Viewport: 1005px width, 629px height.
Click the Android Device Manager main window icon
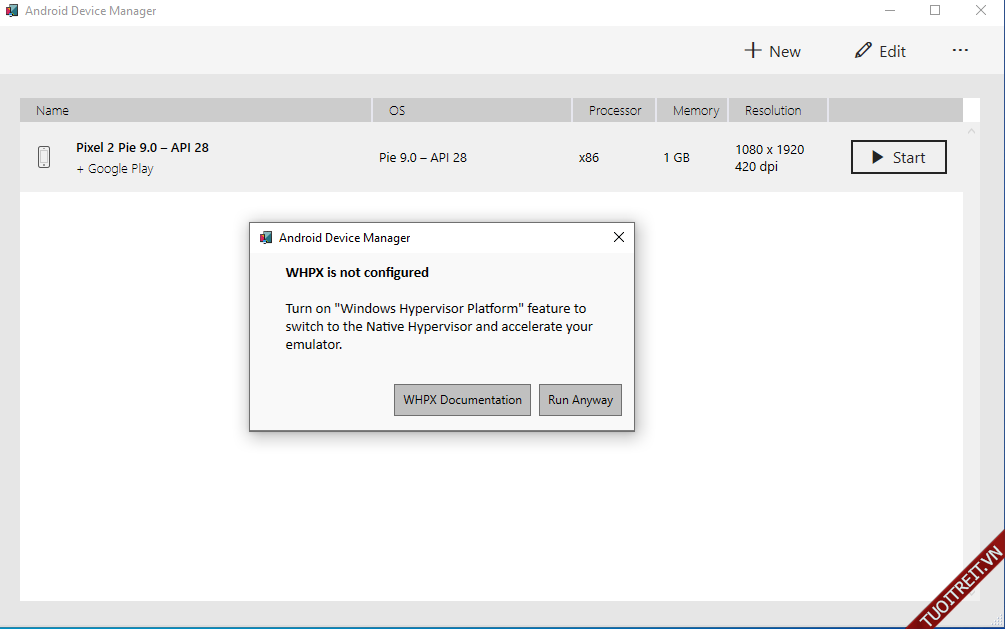tap(12, 11)
